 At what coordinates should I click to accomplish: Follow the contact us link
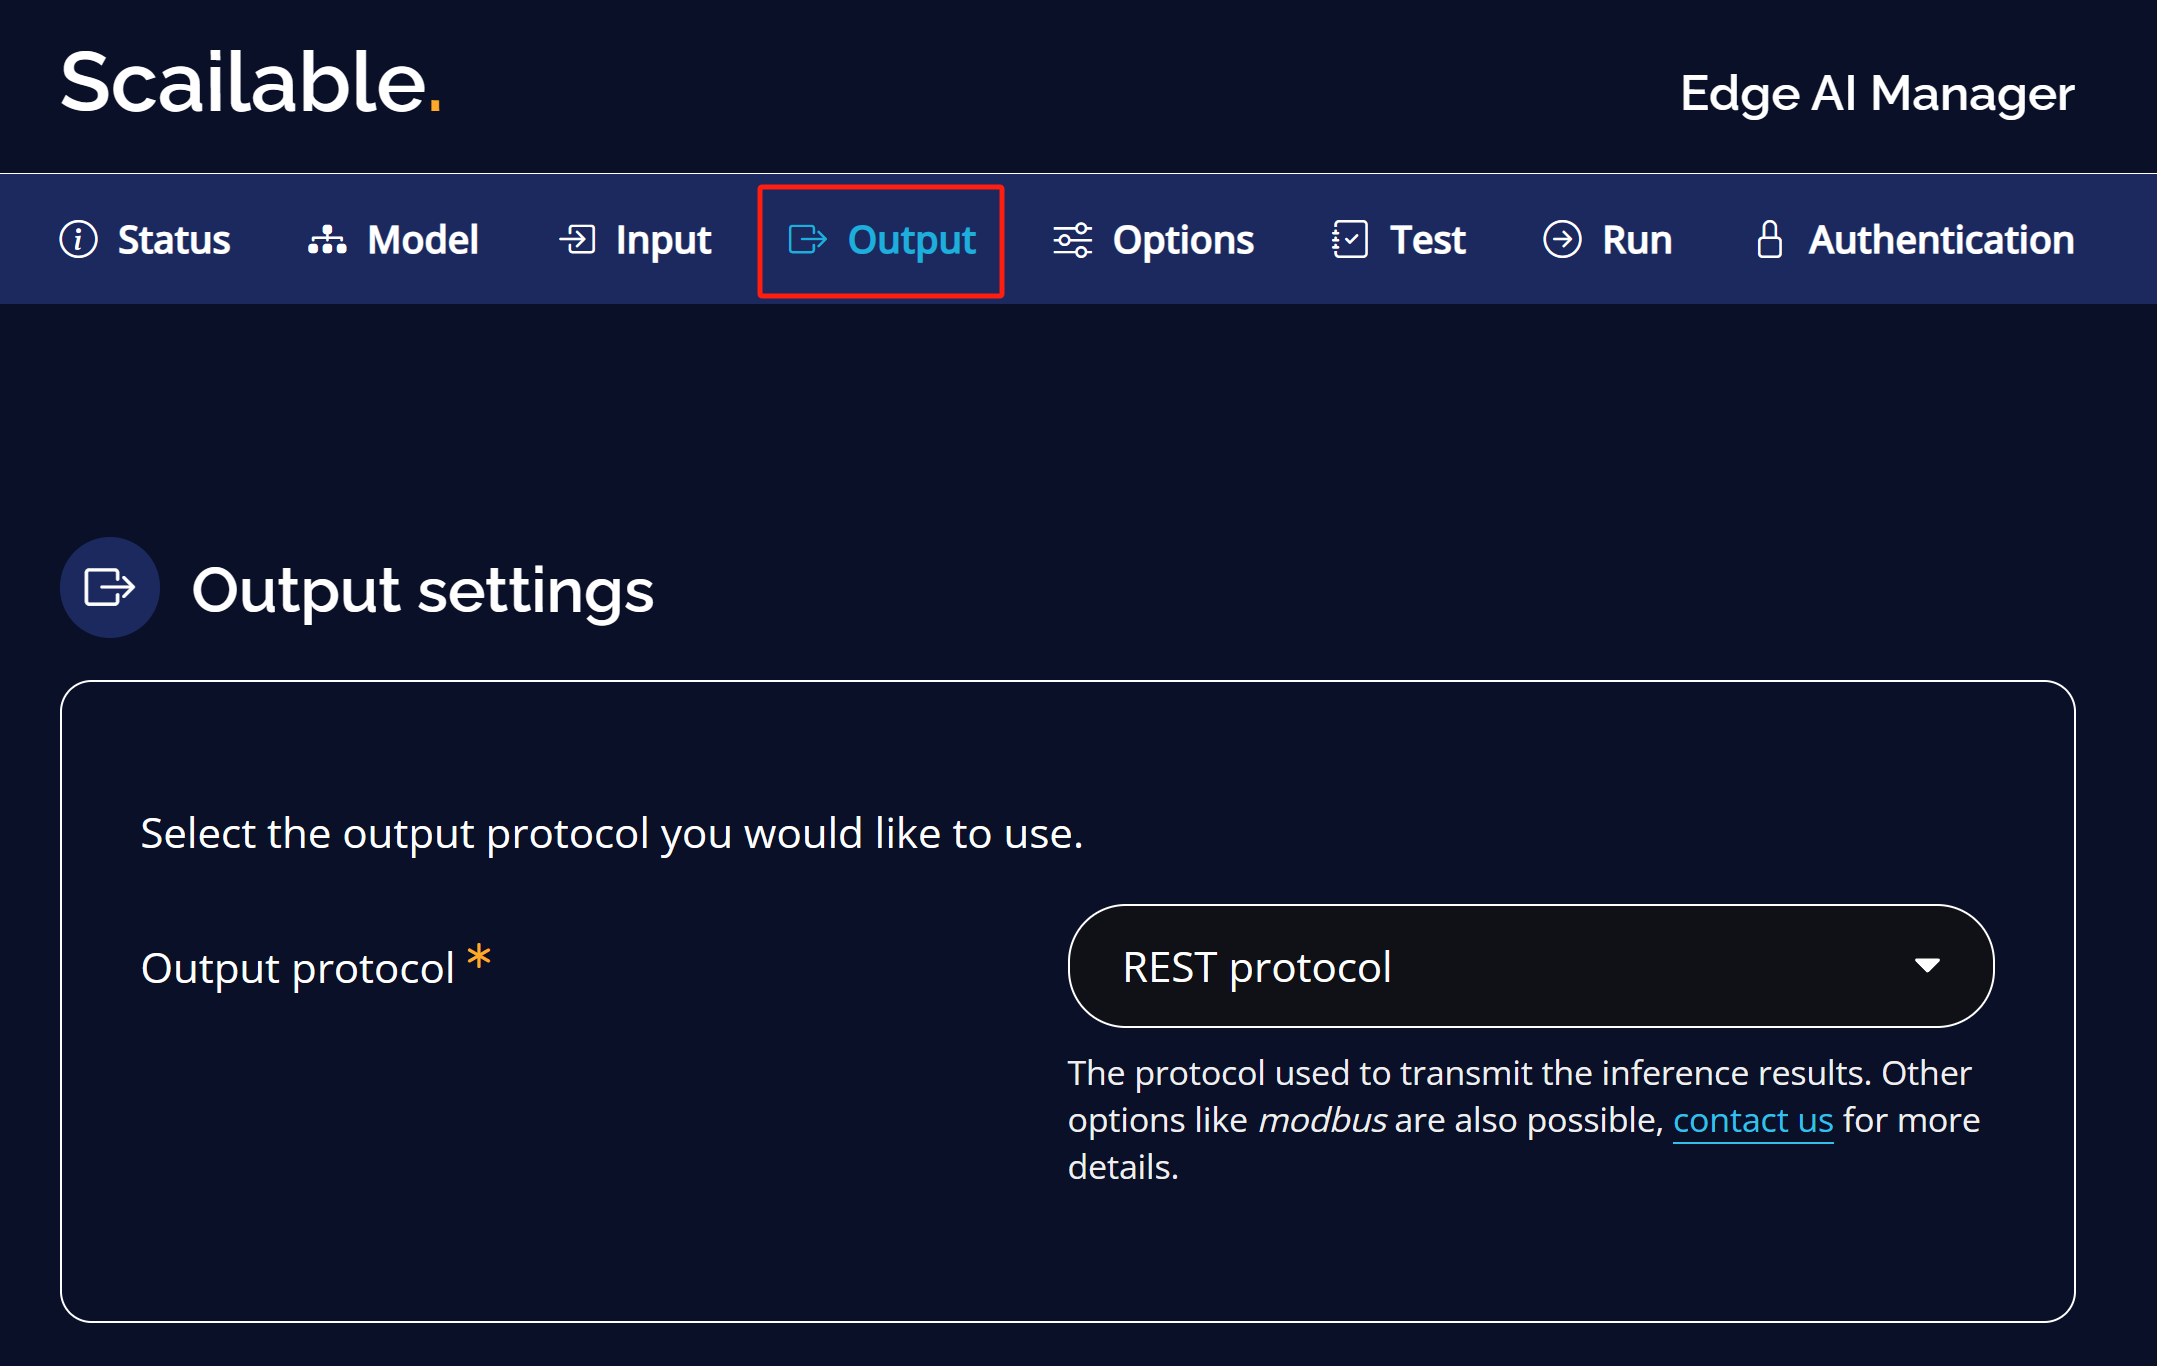click(1753, 1120)
